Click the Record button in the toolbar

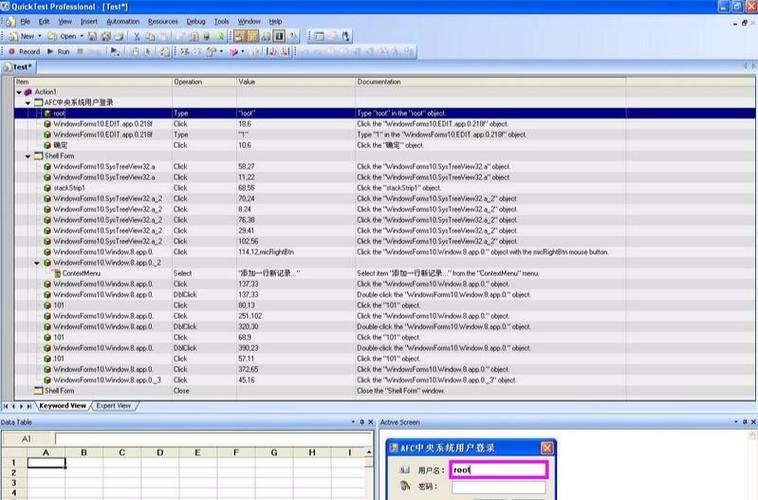24,51
